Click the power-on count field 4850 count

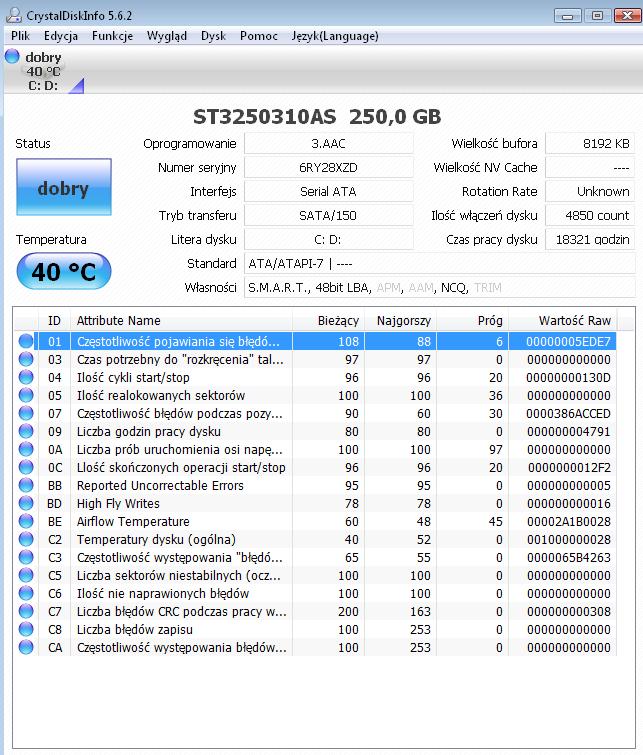coord(590,215)
